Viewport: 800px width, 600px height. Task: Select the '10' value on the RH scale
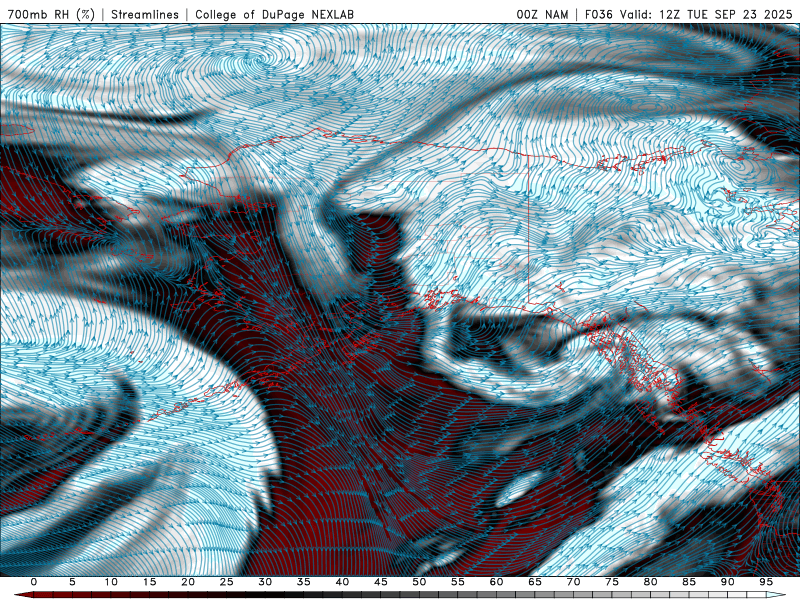click(x=111, y=582)
